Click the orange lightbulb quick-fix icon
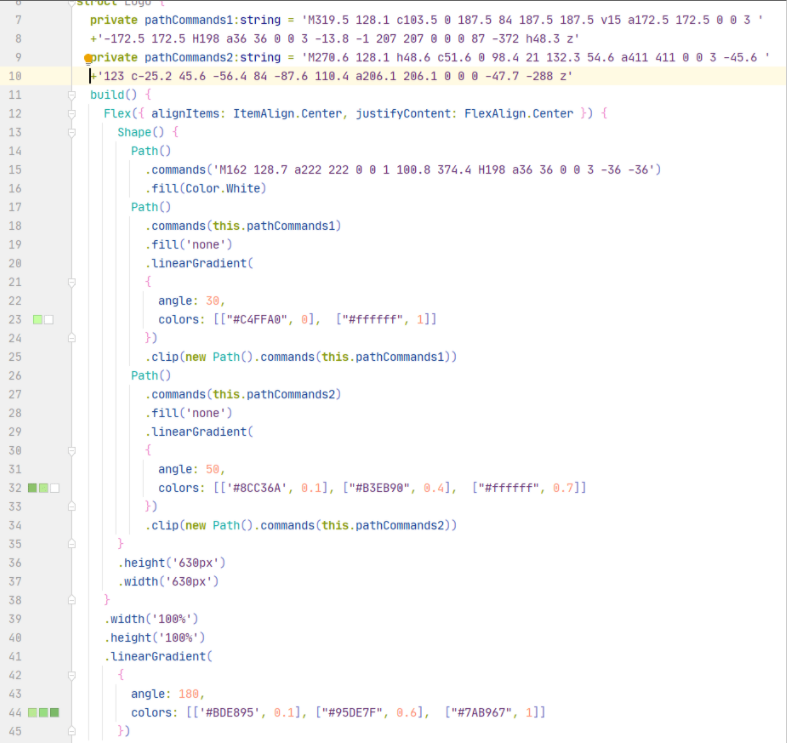Image resolution: width=787 pixels, height=743 pixels. (89, 59)
